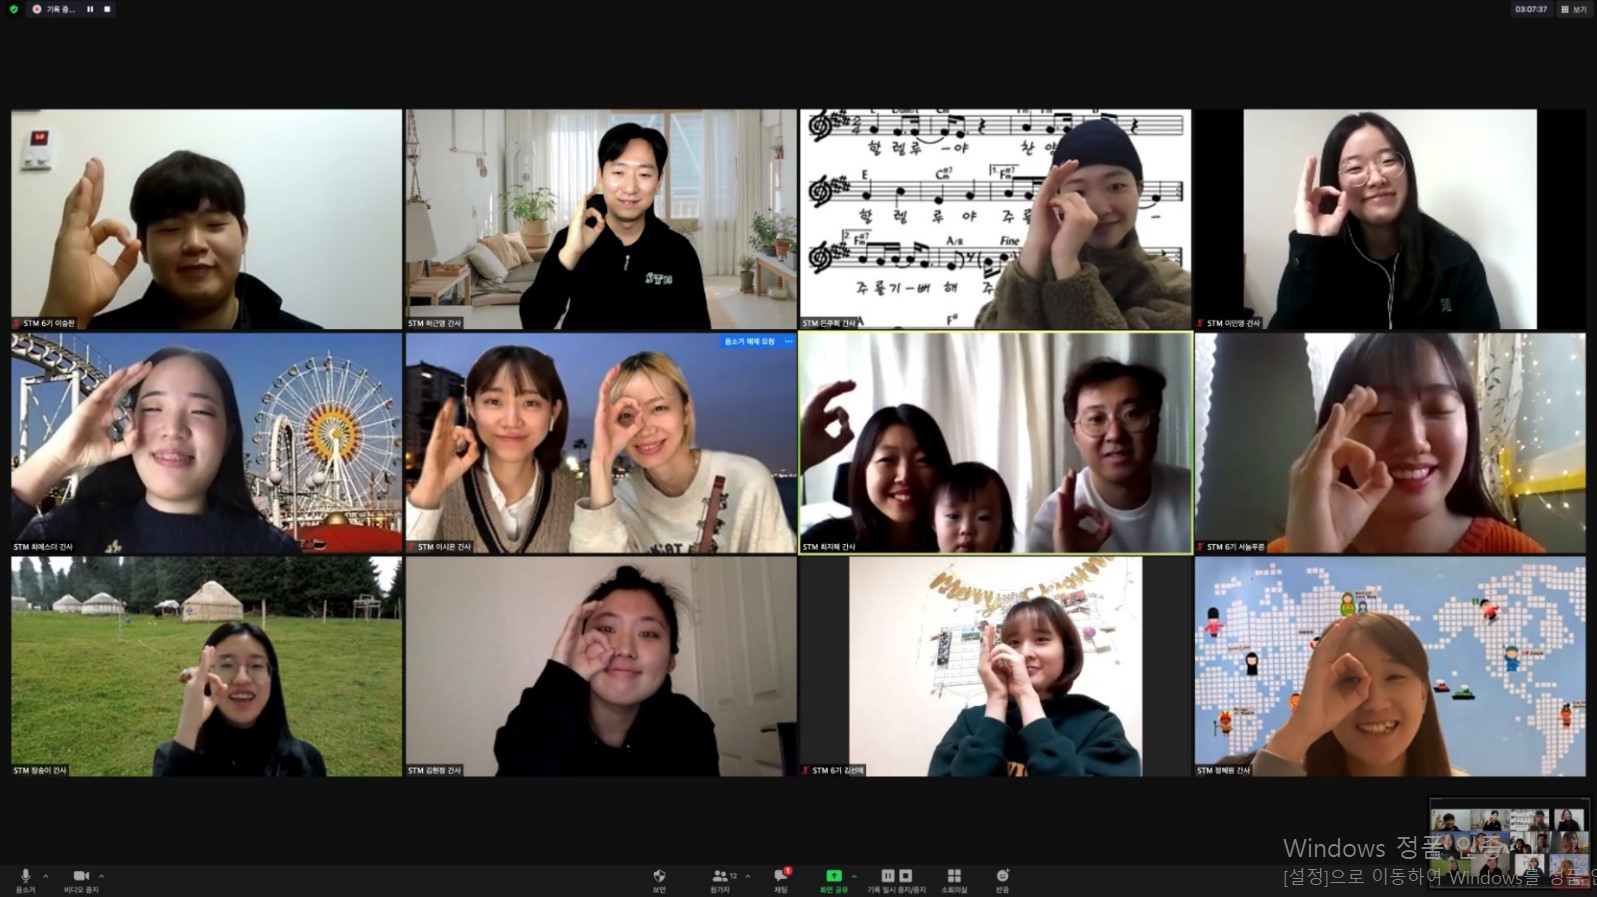The image size is (1597, 897).
Task: Stop recording using the top-left stop icon
Action: tap(107, 9)
